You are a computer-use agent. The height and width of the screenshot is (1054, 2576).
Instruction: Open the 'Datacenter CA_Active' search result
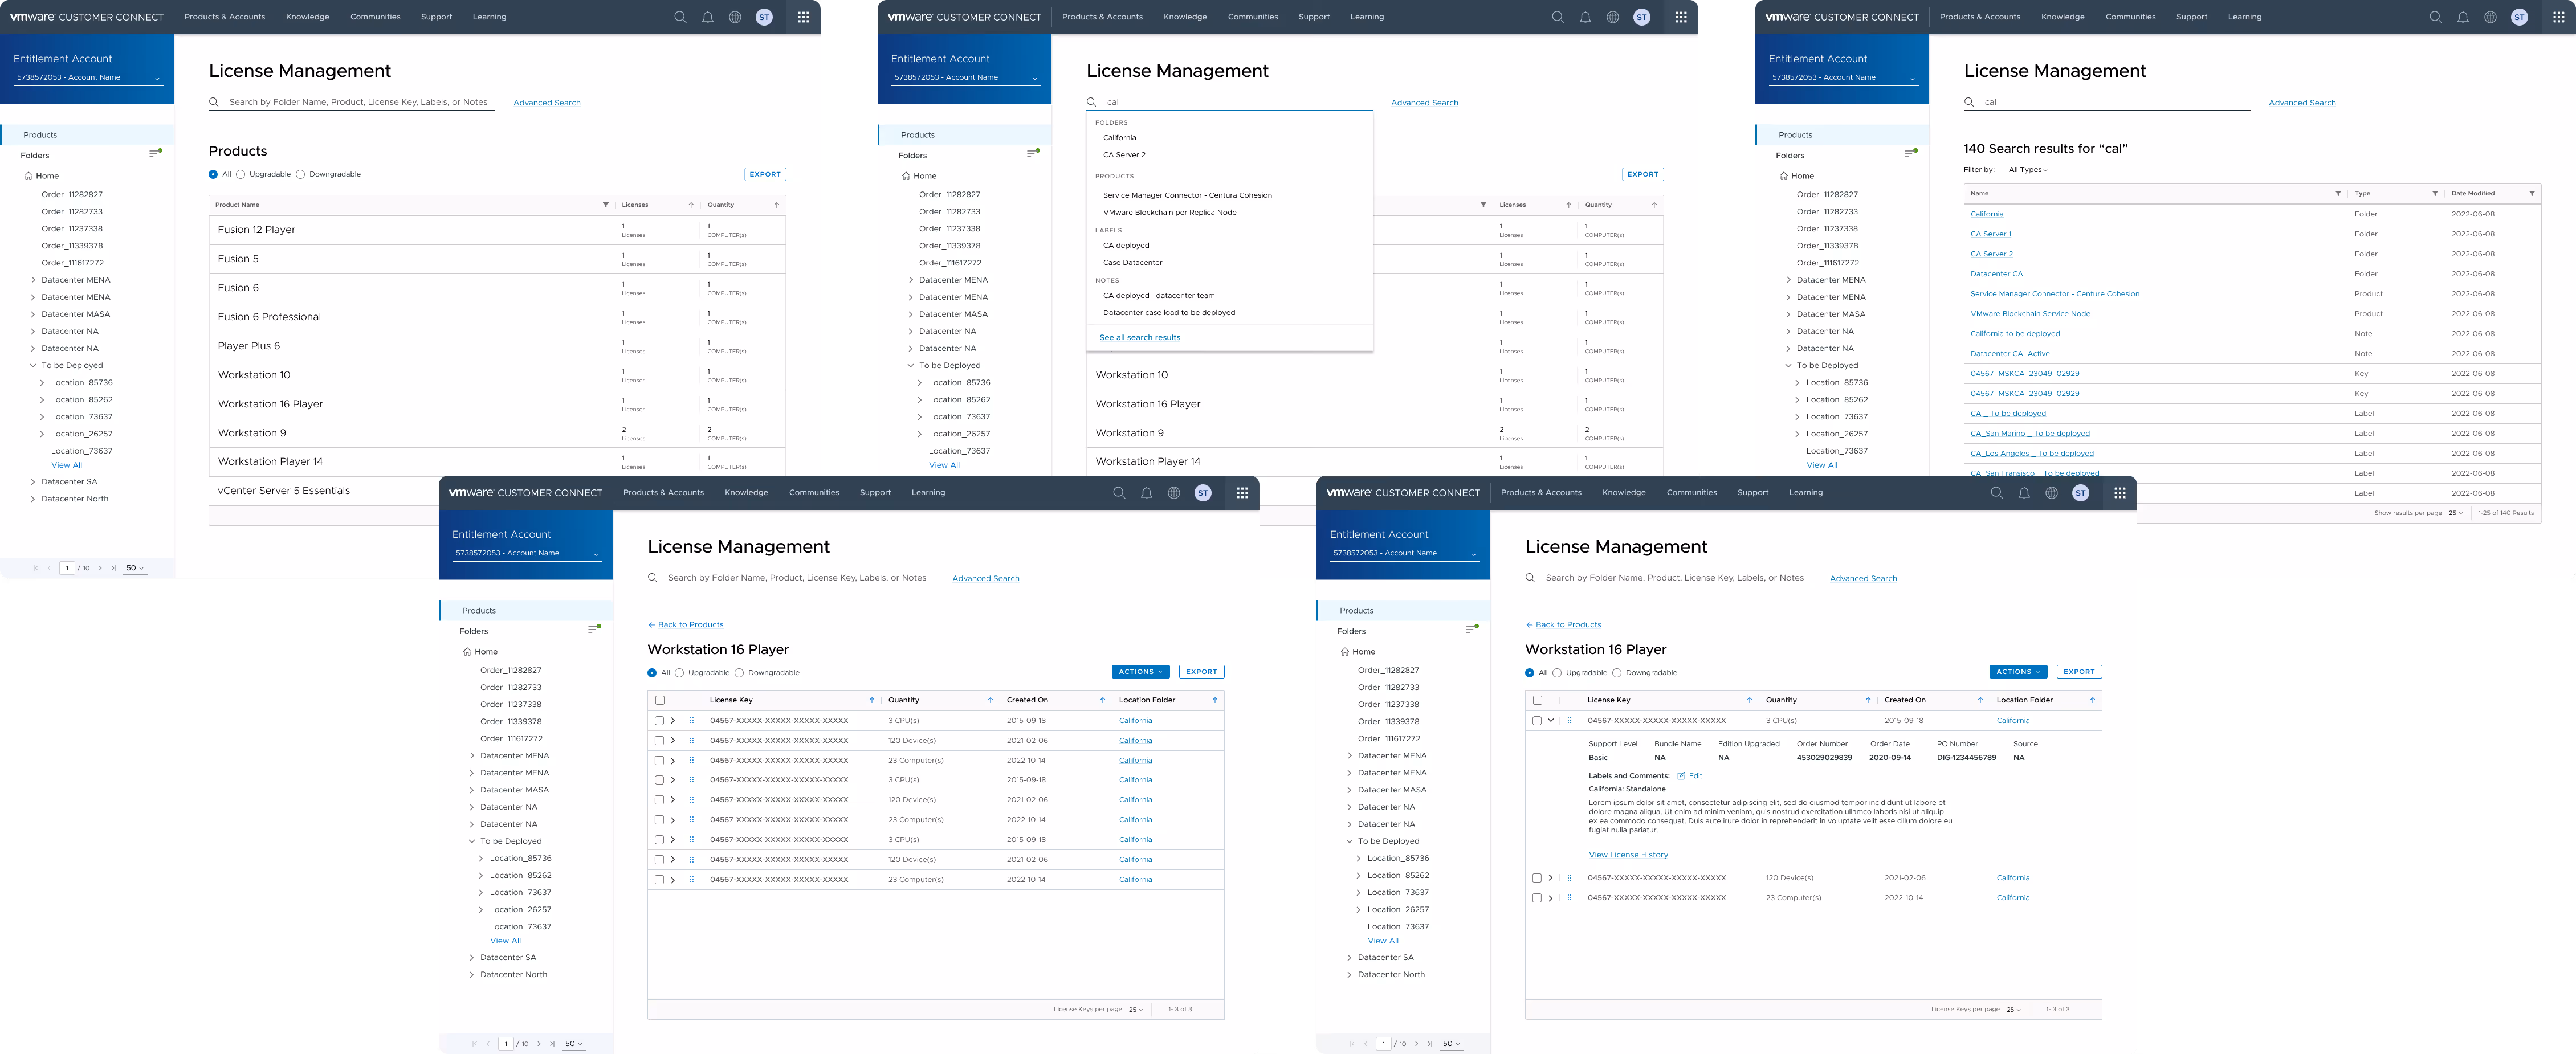2009,354
